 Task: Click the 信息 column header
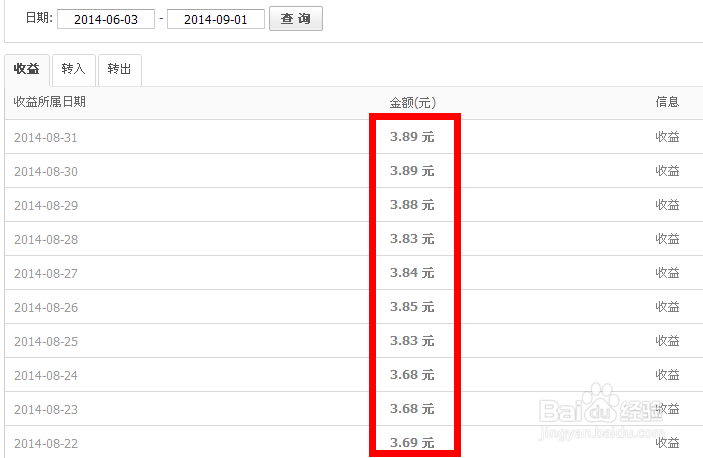click(667, 102)
